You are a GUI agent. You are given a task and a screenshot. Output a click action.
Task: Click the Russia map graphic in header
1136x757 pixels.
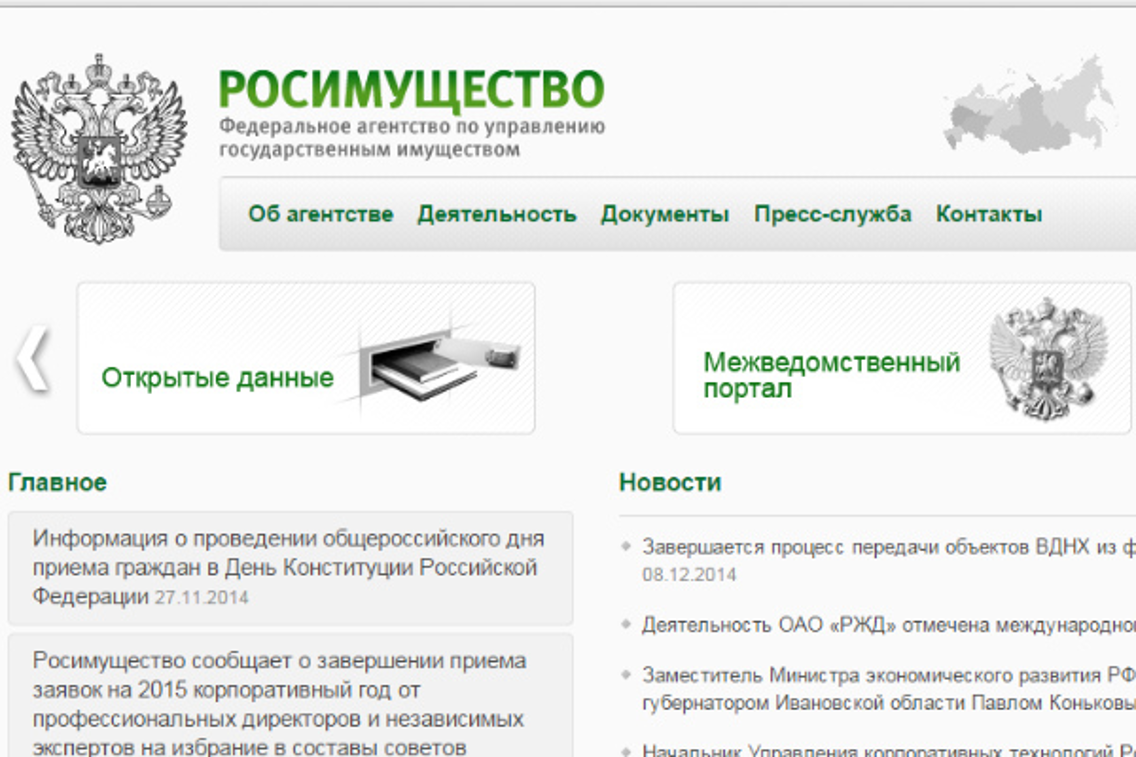[1030, 106]
